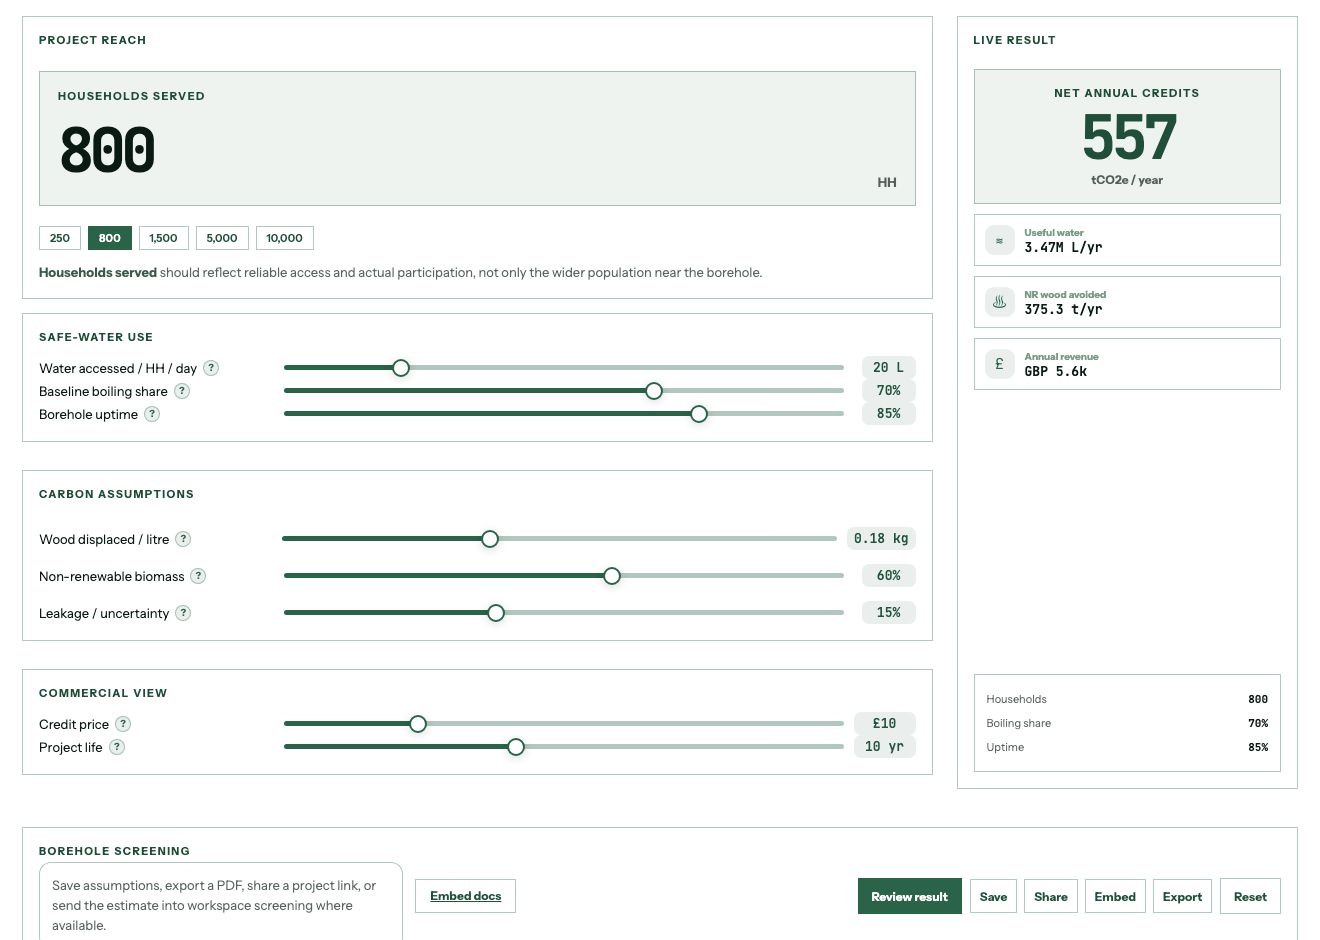Image resolution: width=1320 pixels, height=940 pixels.
Task: Open help for Non-renewable biomass
Action: click(198, 576)
